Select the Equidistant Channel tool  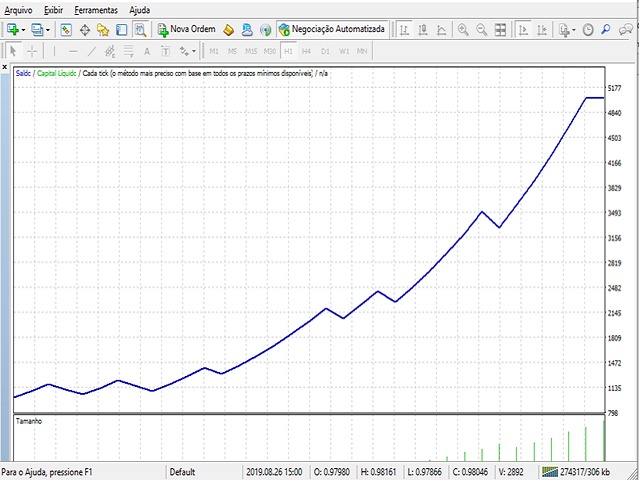pos(110,51)
